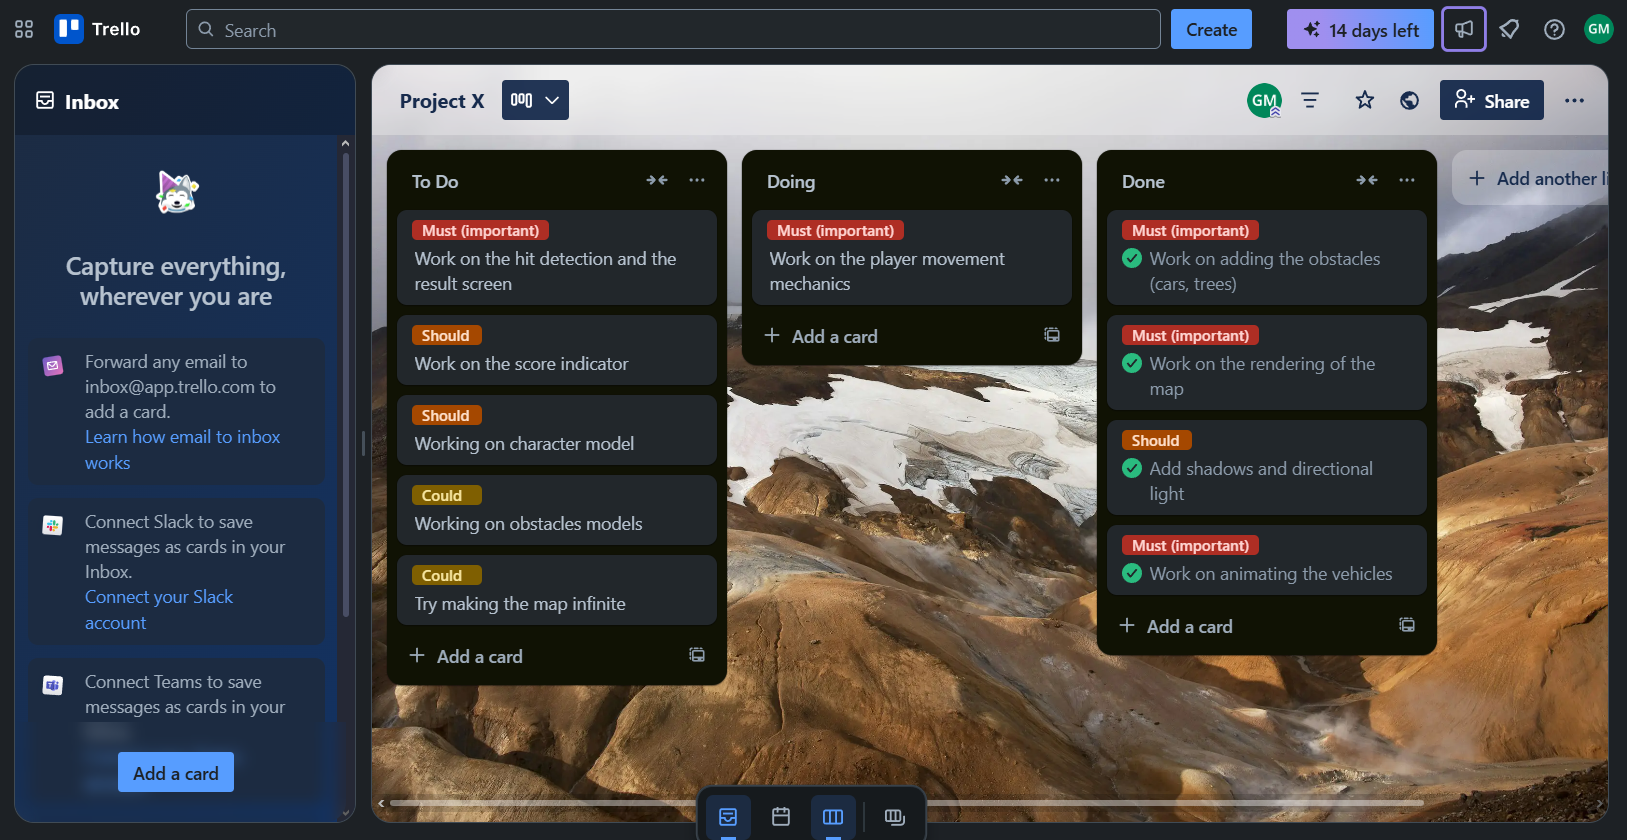Uncheck 'Add shadows and directional light' card

tap(1132, 469)
